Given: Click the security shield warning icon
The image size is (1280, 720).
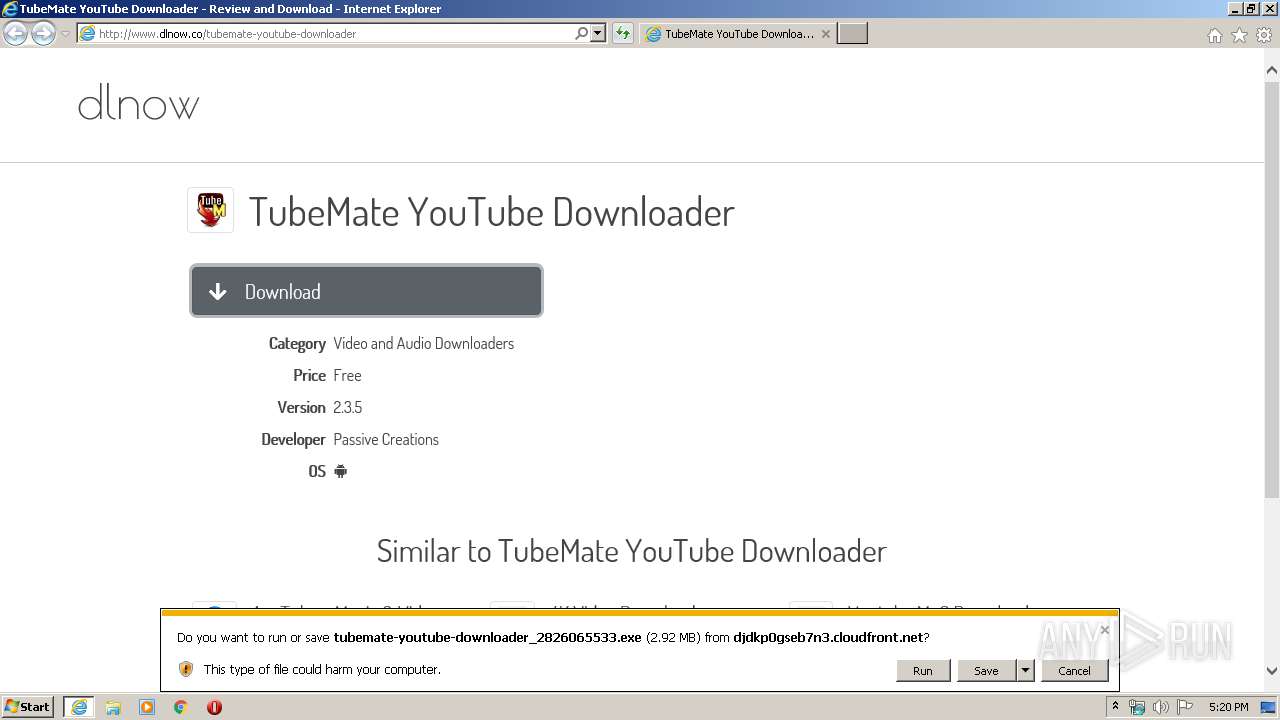Looking at the screenshot, I should click(x=185, y=669).
